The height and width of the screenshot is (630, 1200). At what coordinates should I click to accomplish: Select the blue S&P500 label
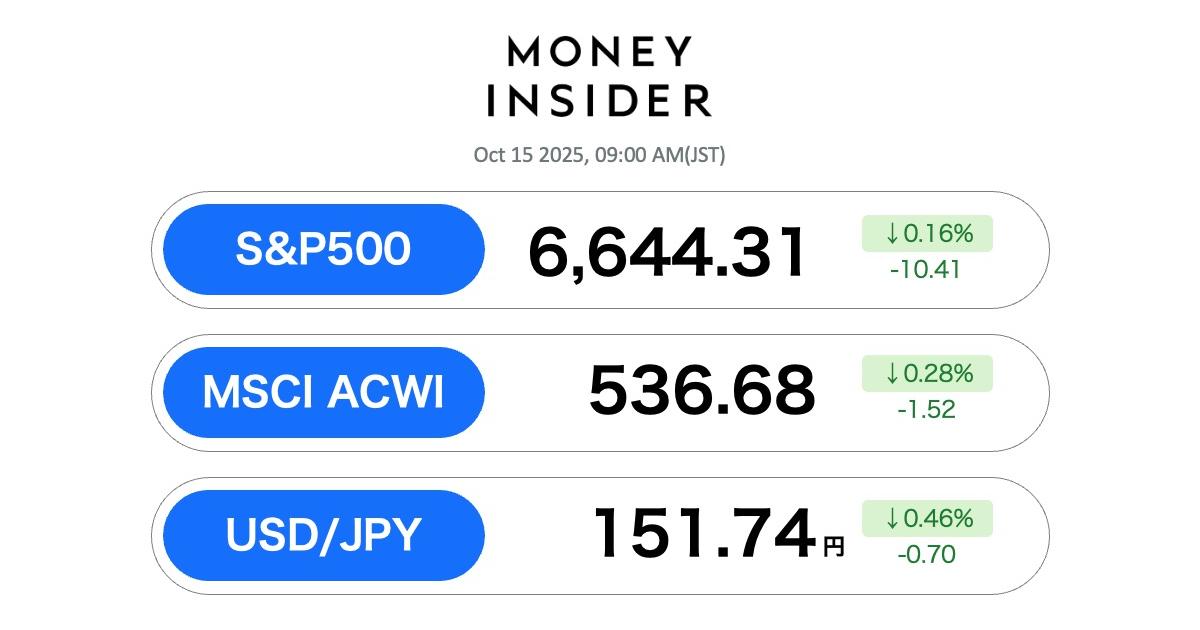point(323,249)
